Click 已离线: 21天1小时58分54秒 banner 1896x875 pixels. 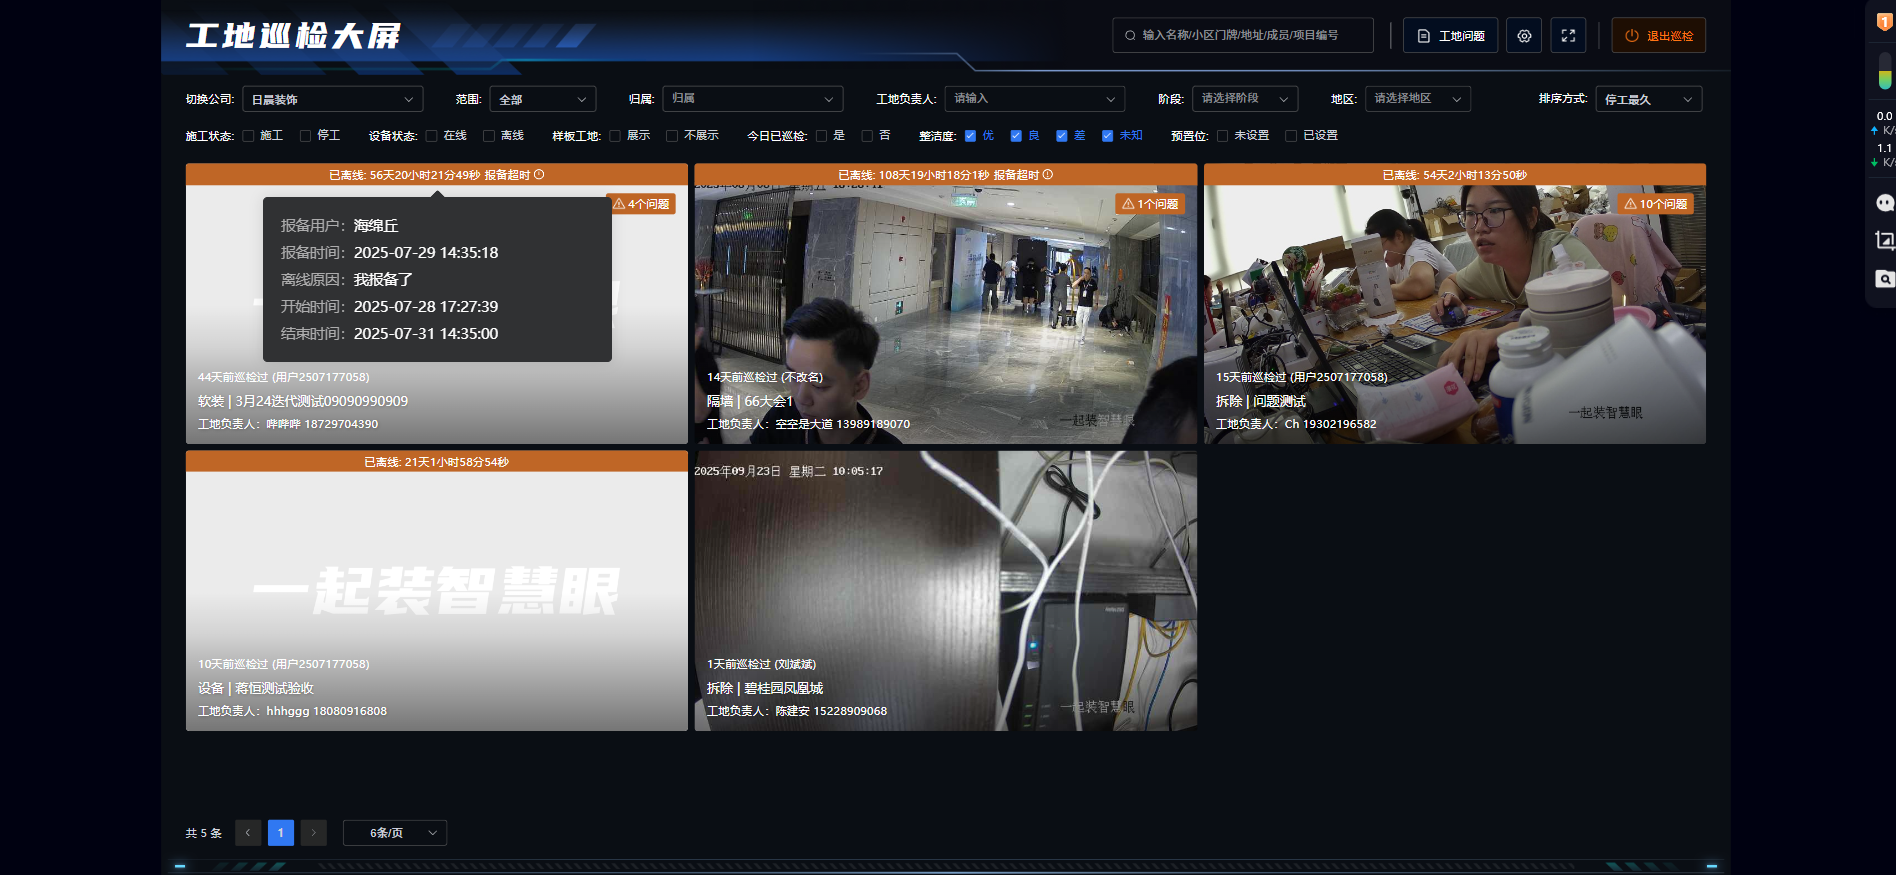(436, 462)
